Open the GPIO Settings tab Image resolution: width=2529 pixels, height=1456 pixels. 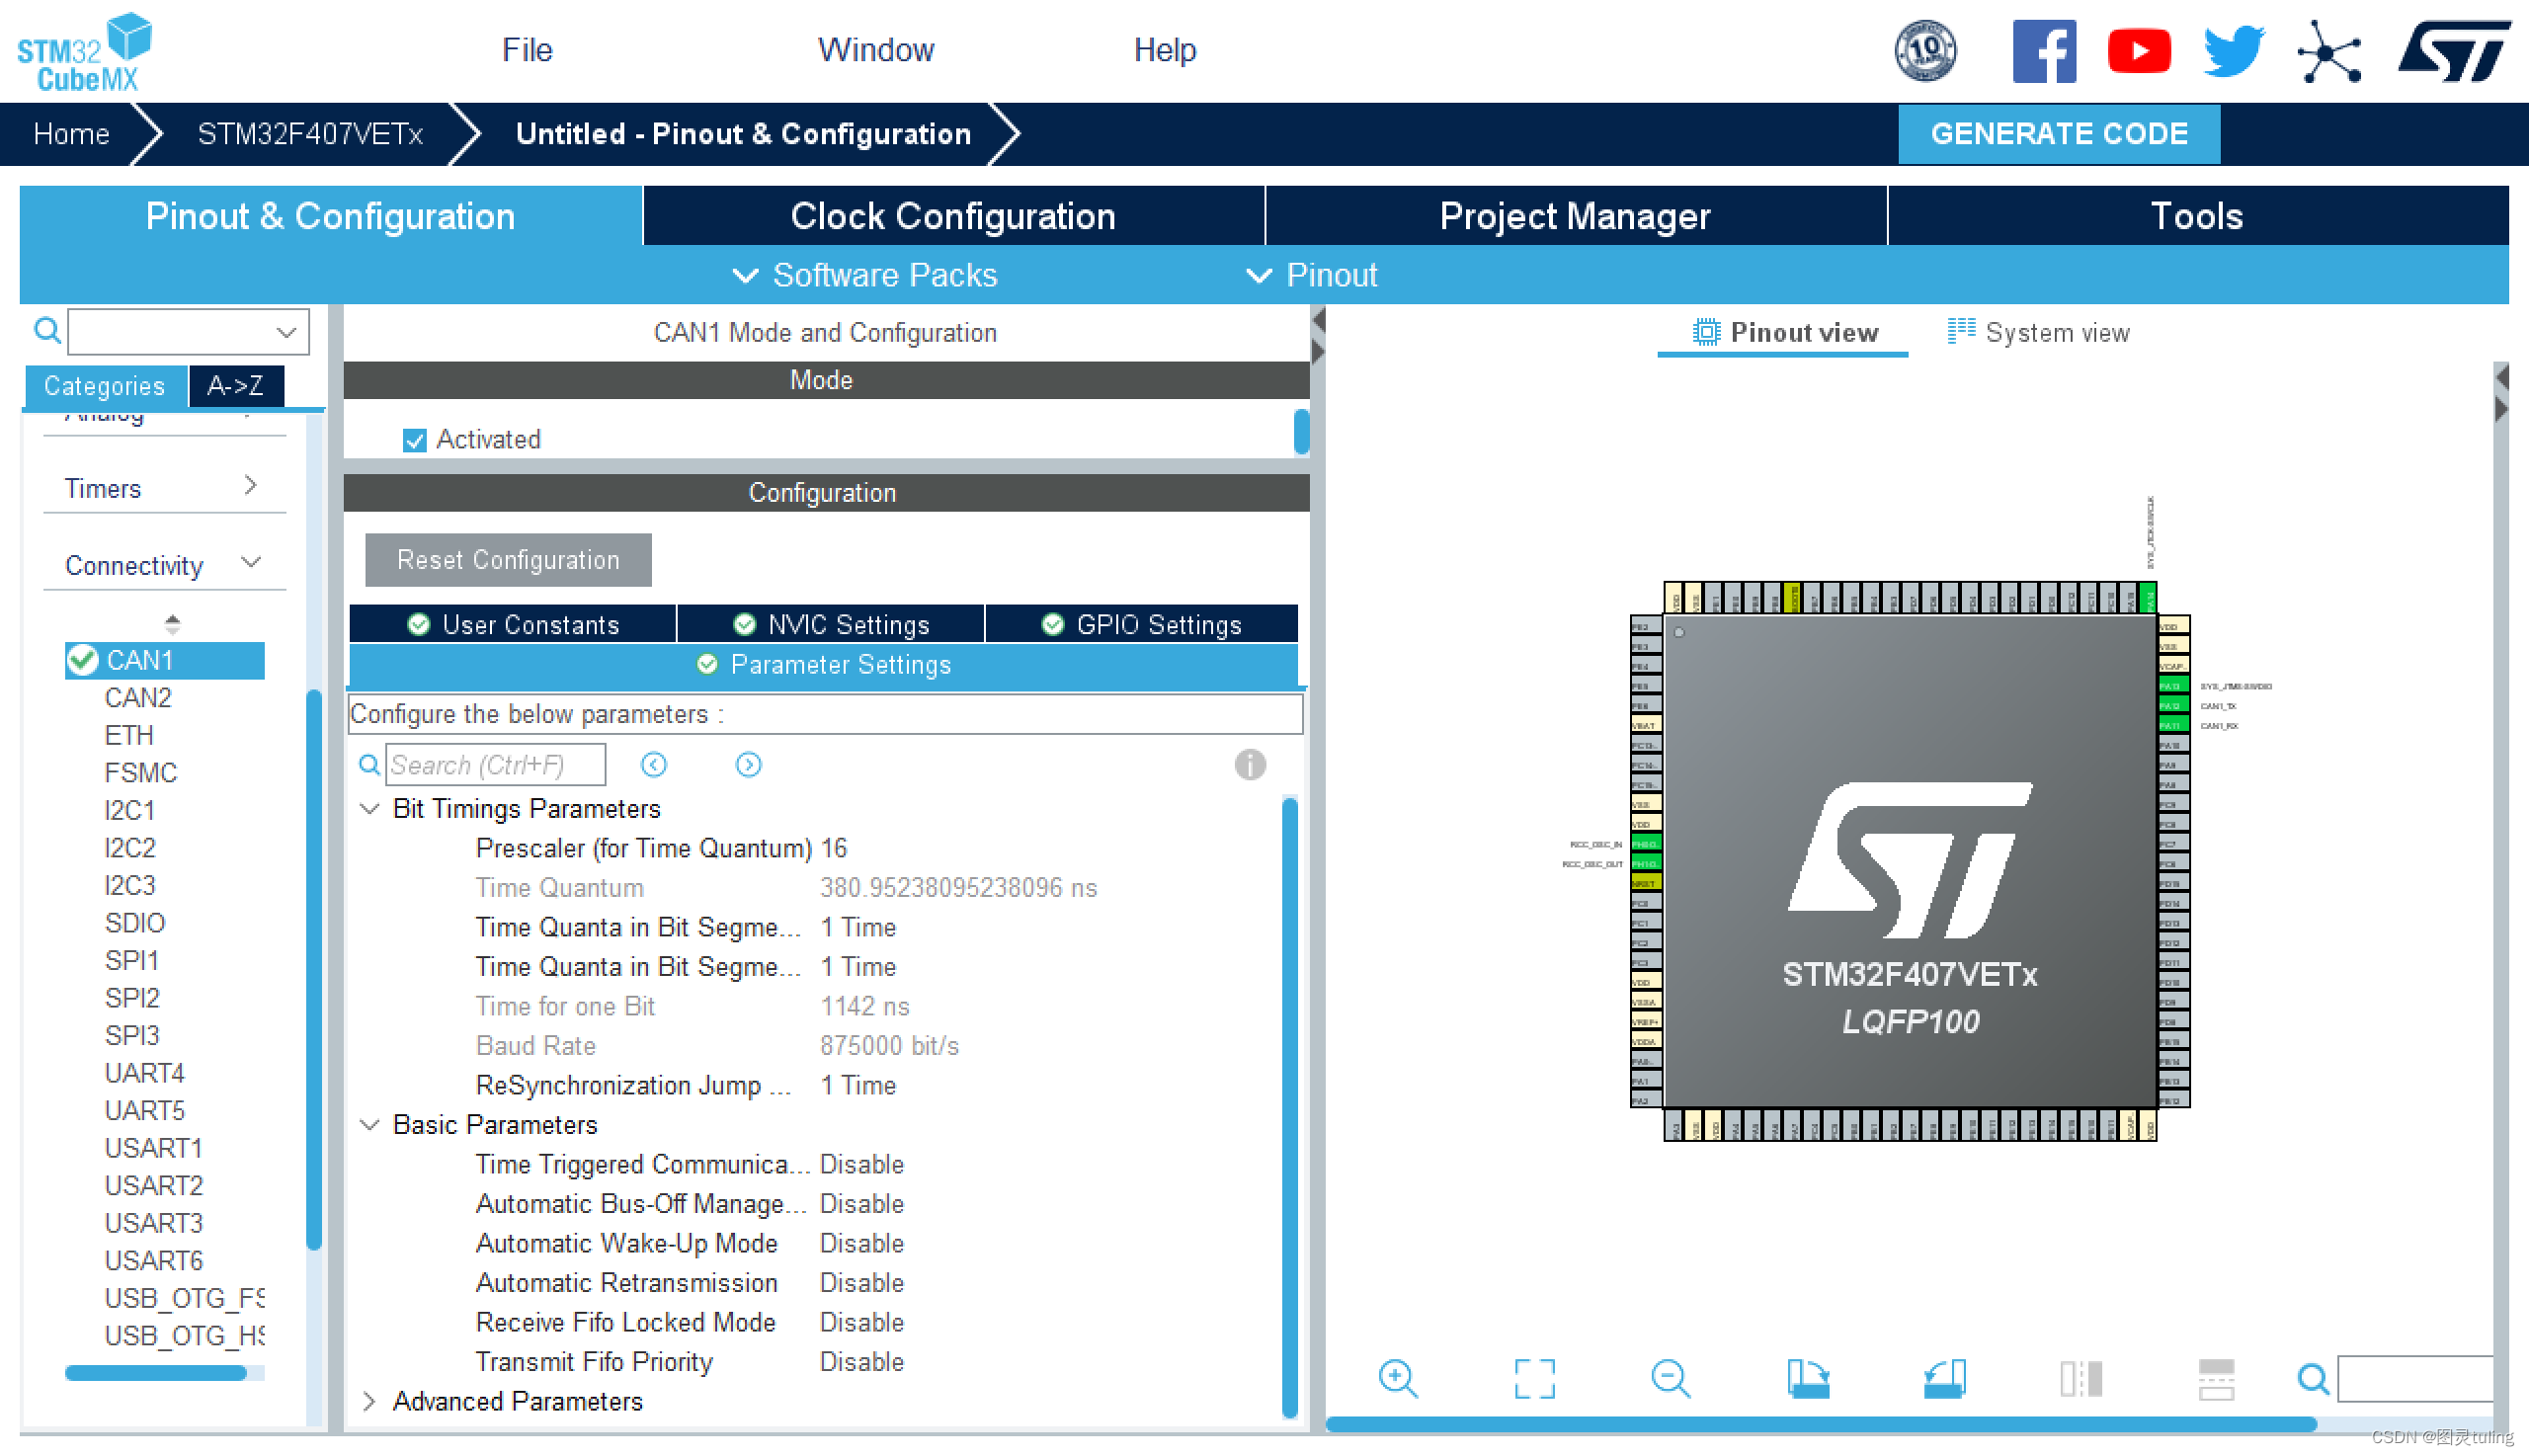coord(1141,624)
